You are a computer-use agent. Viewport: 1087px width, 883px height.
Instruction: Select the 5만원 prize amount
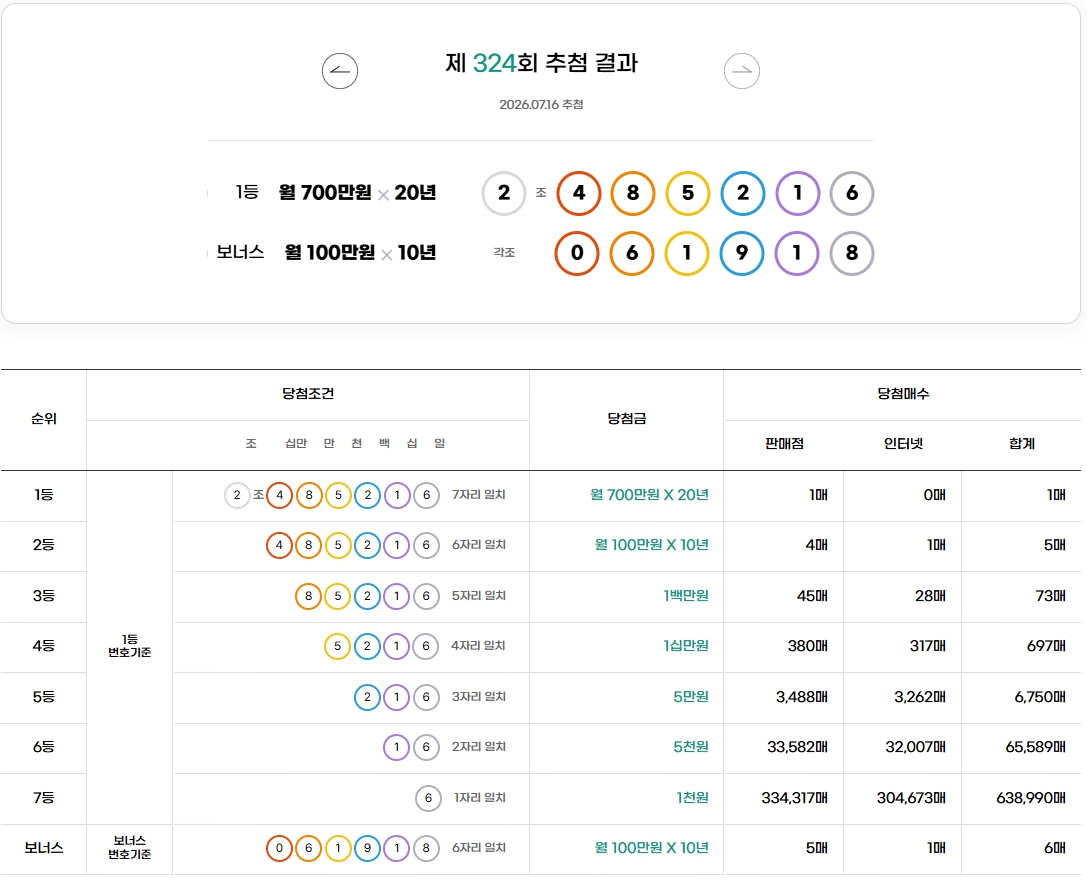point(691,697)
